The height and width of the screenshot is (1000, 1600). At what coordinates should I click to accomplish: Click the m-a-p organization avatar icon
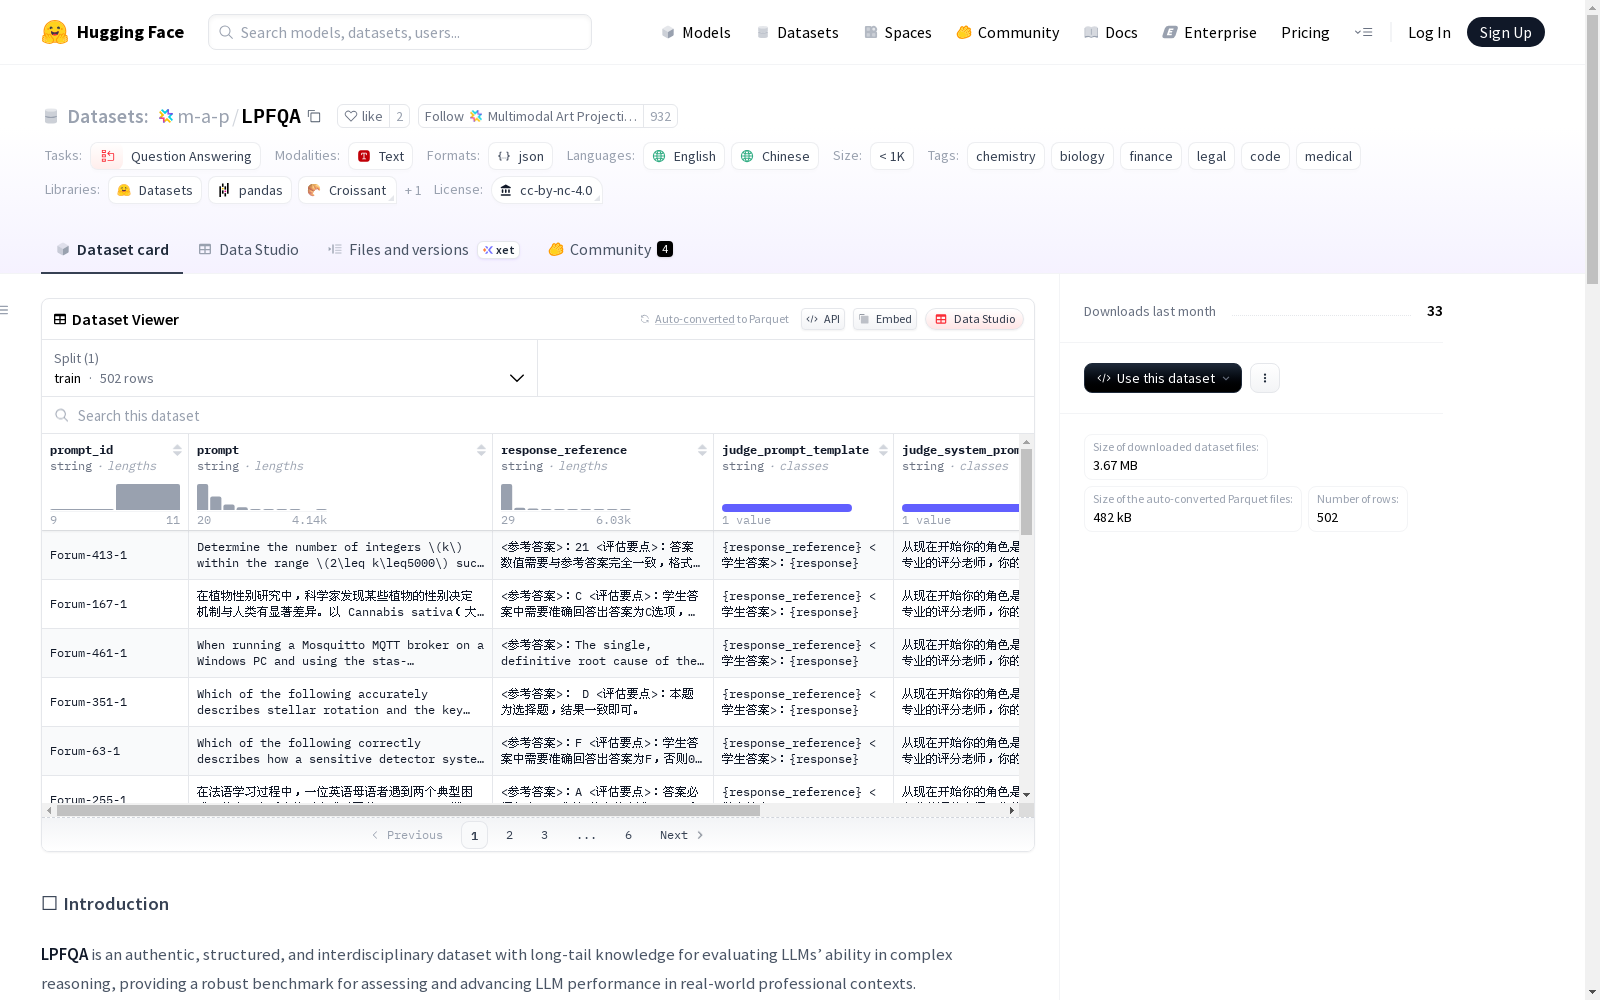[x=166, y=116]
